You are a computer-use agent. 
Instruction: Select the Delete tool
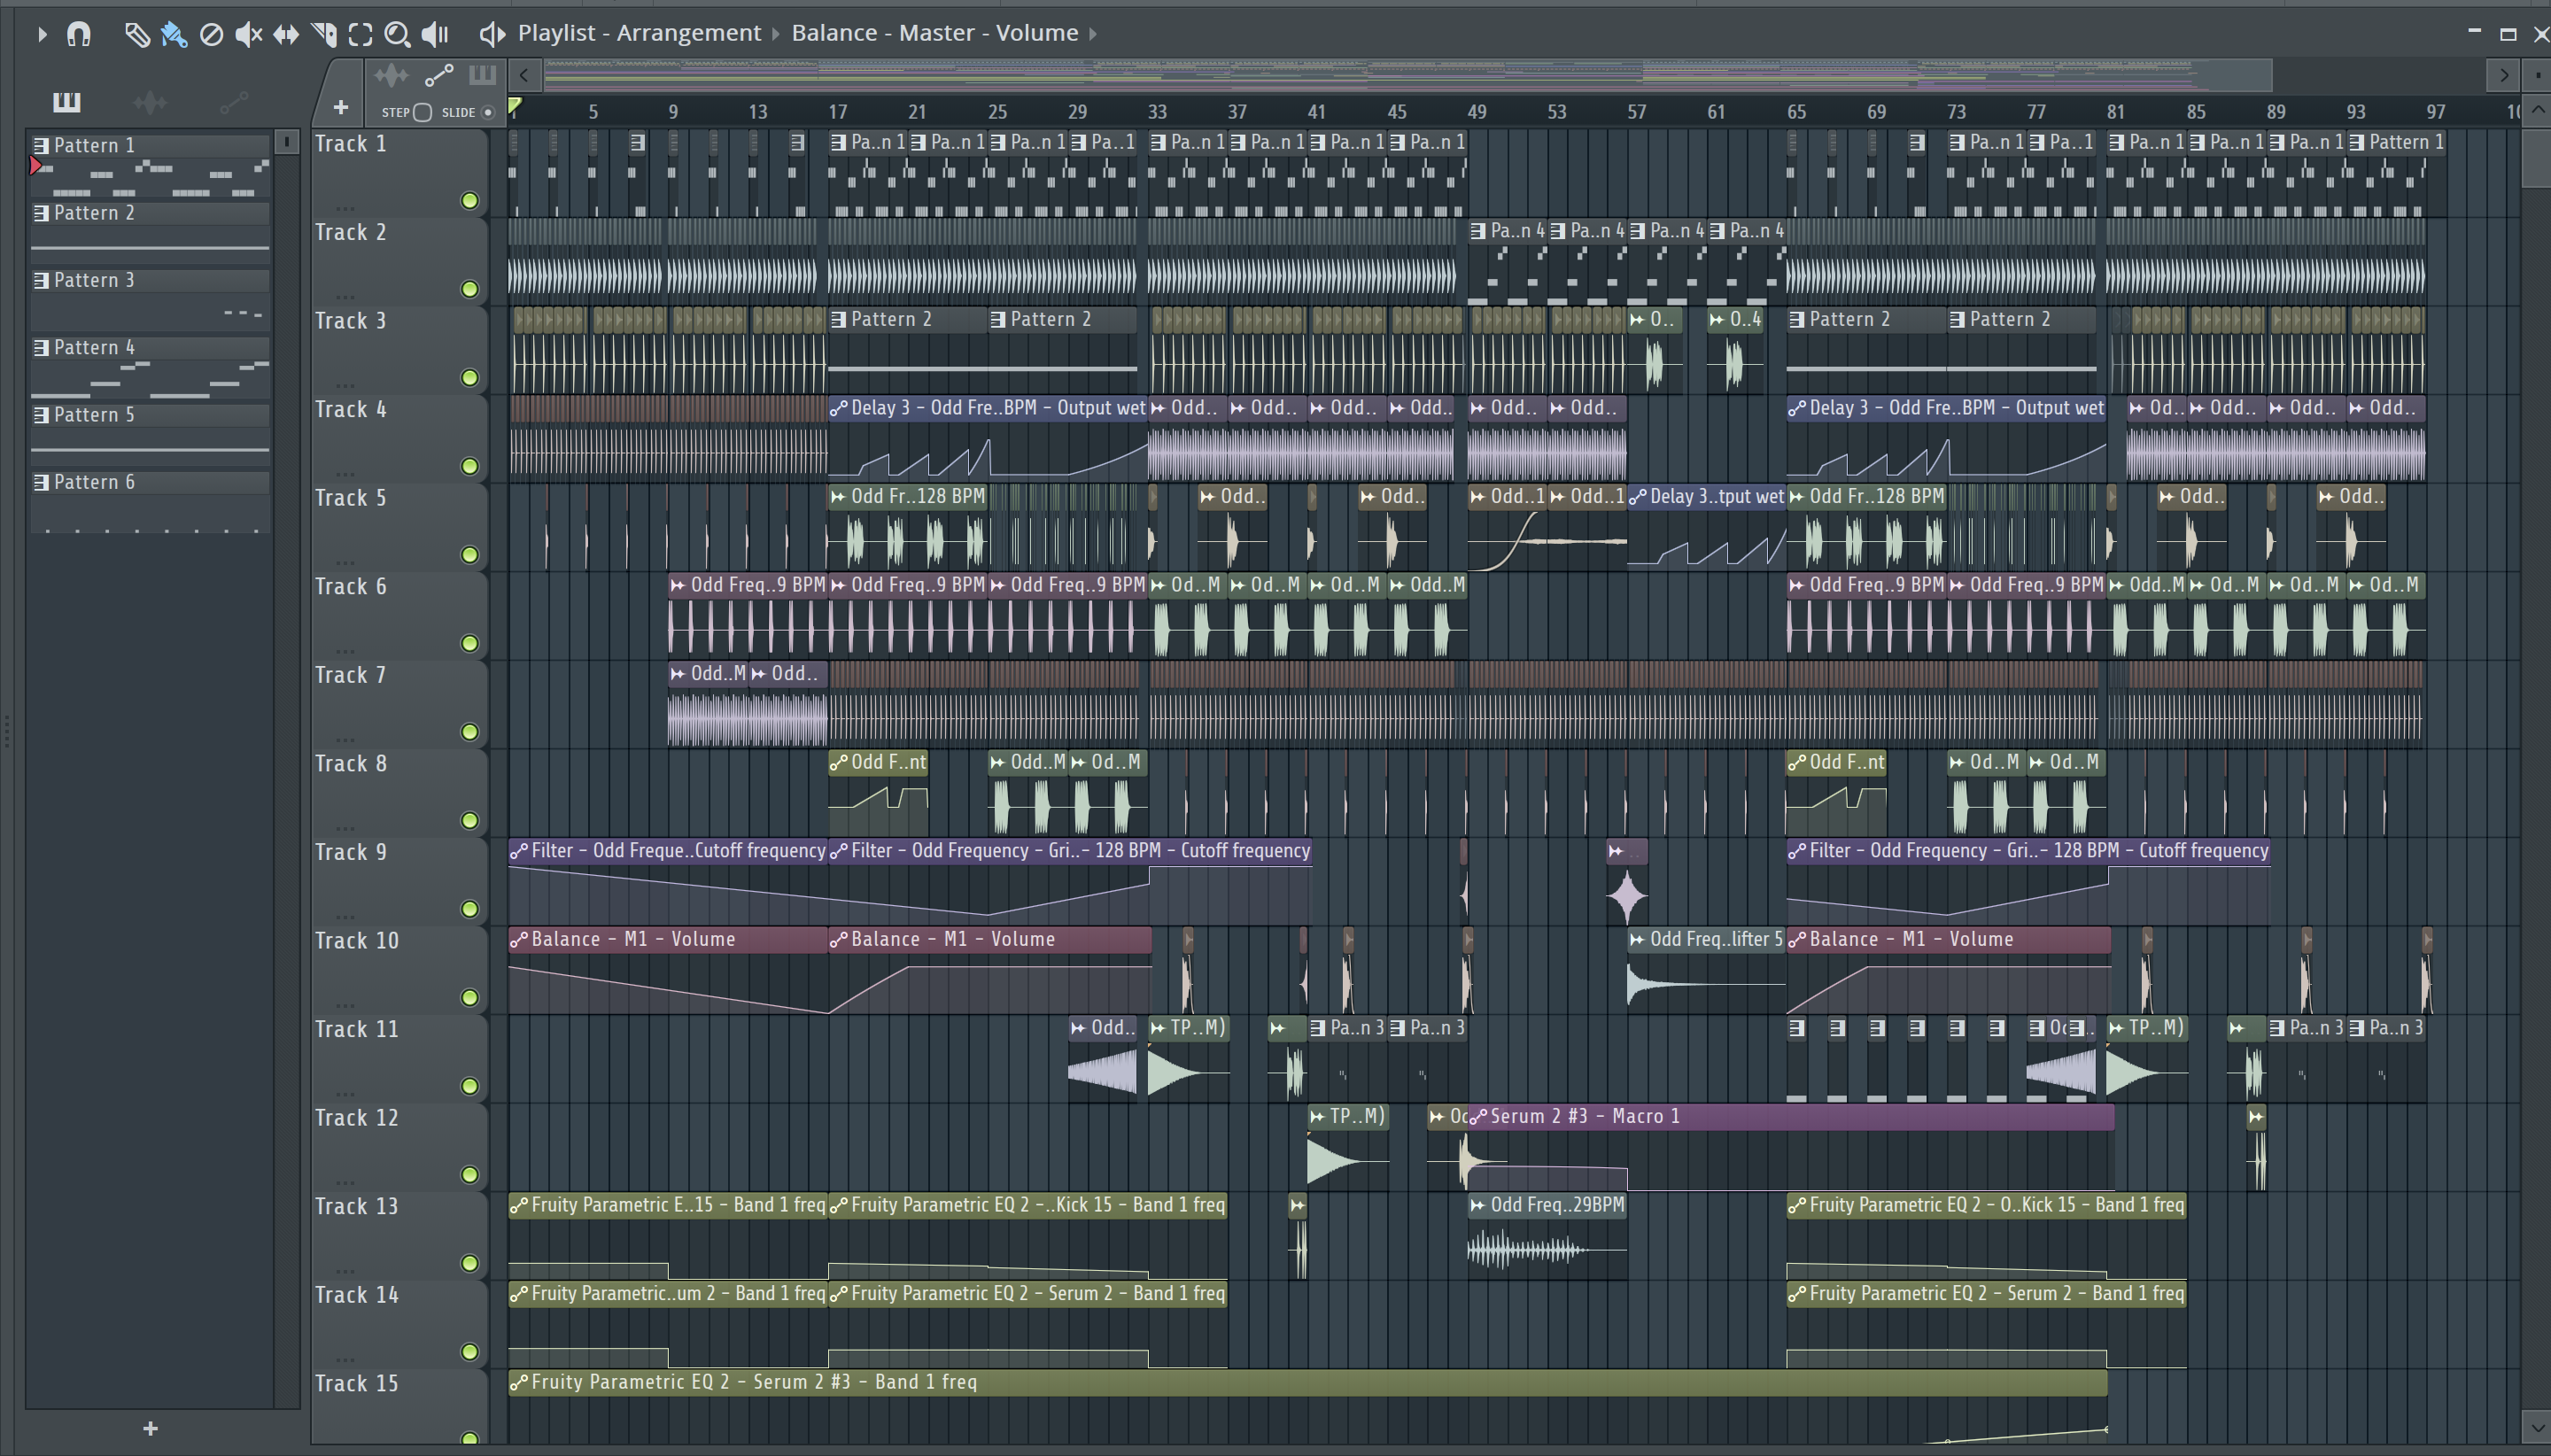point(211,34)
